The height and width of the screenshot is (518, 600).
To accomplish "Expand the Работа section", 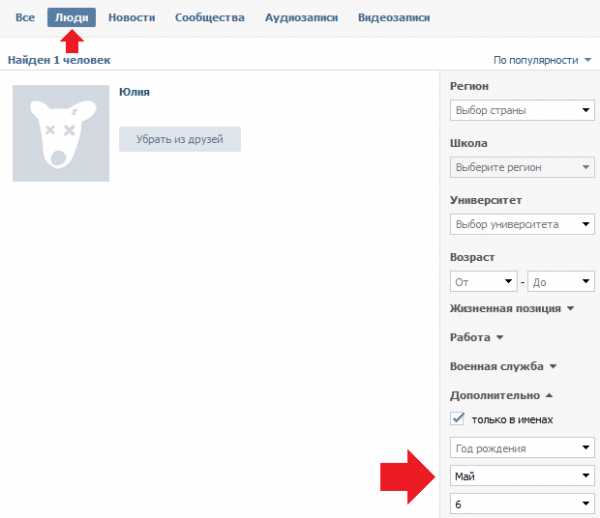I will (x=476, y=337).
